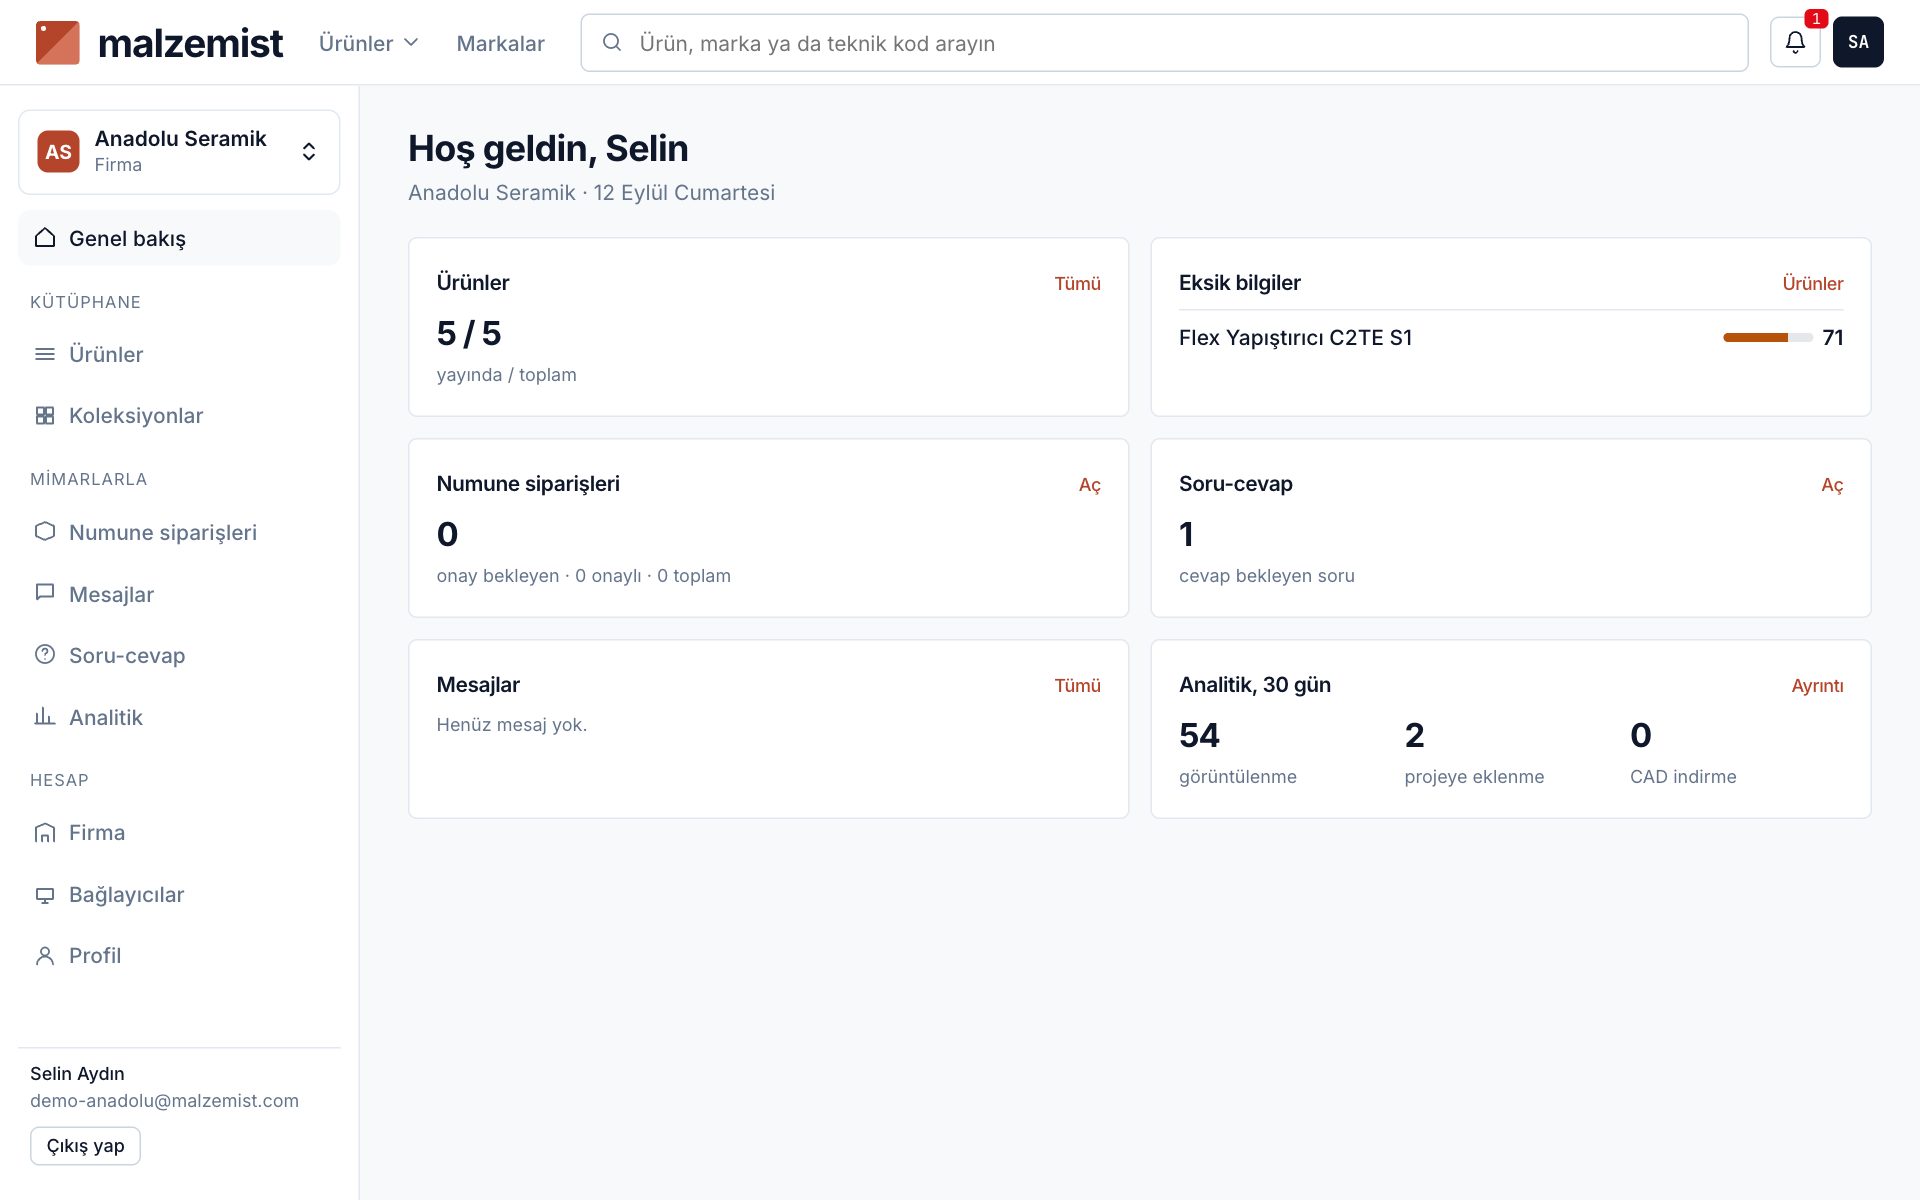Image resolution: width=1920 pixels, height=1200 pixels.
Task: Click the Flex Yapıştırıcı C2TE S1 row
Action: coord(1510,338)
